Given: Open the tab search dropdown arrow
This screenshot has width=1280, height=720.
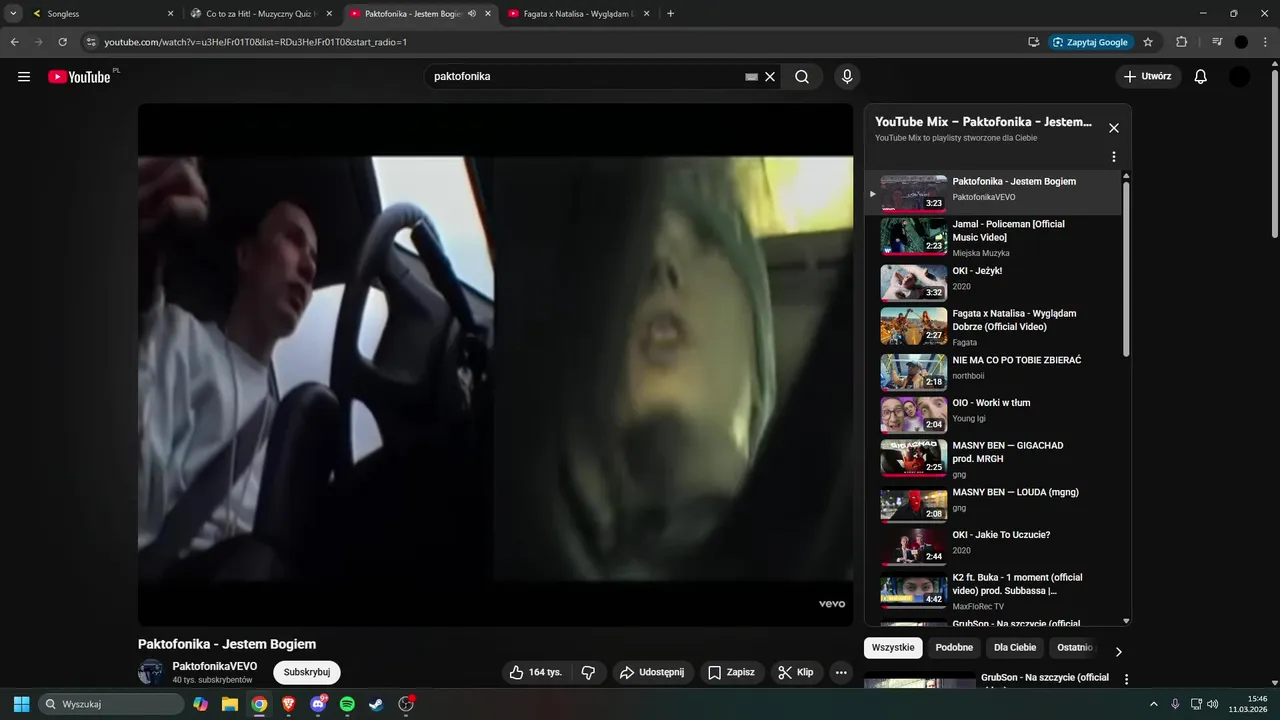Looking at the screenshot, I should click(13, 14).
